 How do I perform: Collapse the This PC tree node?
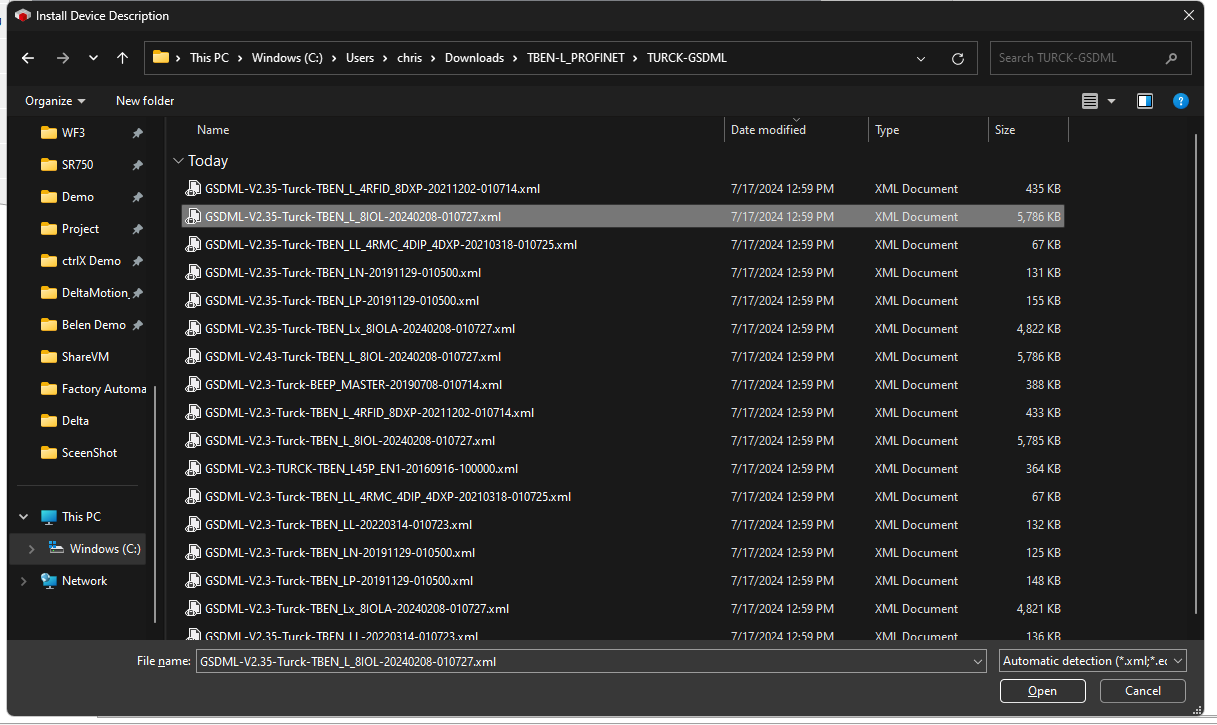23,517
